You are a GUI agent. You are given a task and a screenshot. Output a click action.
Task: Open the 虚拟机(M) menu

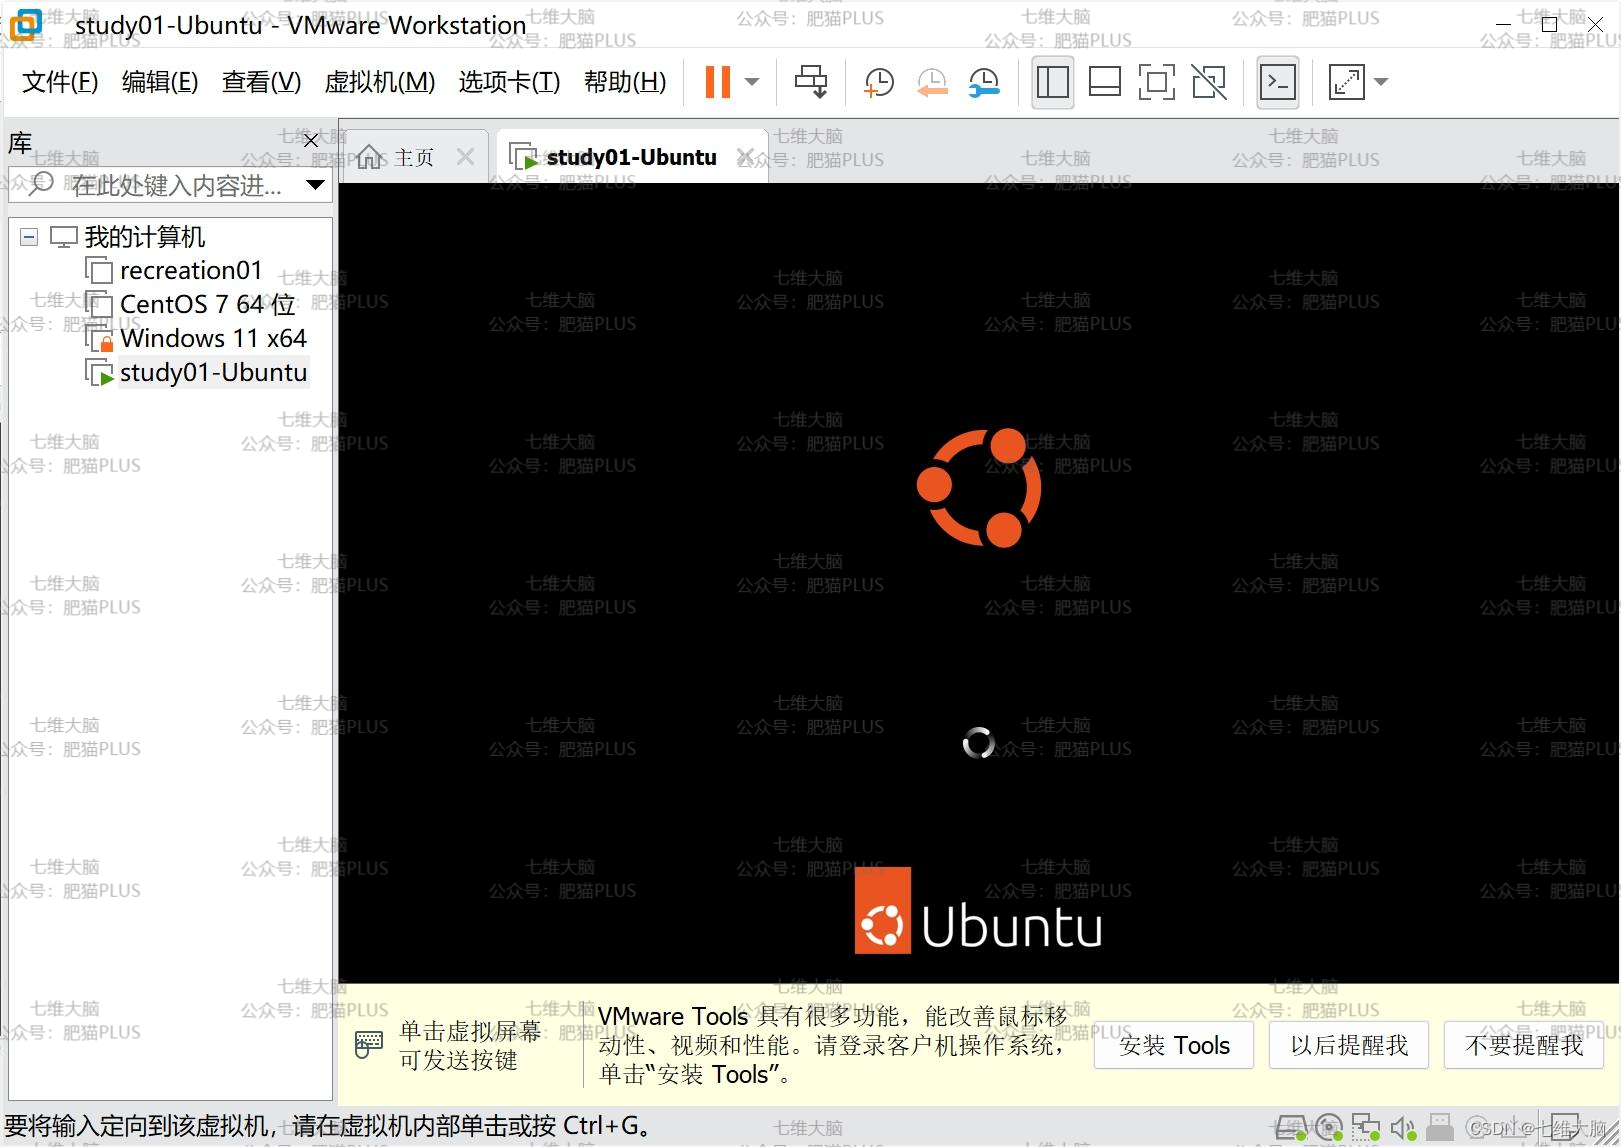[380, 82]
